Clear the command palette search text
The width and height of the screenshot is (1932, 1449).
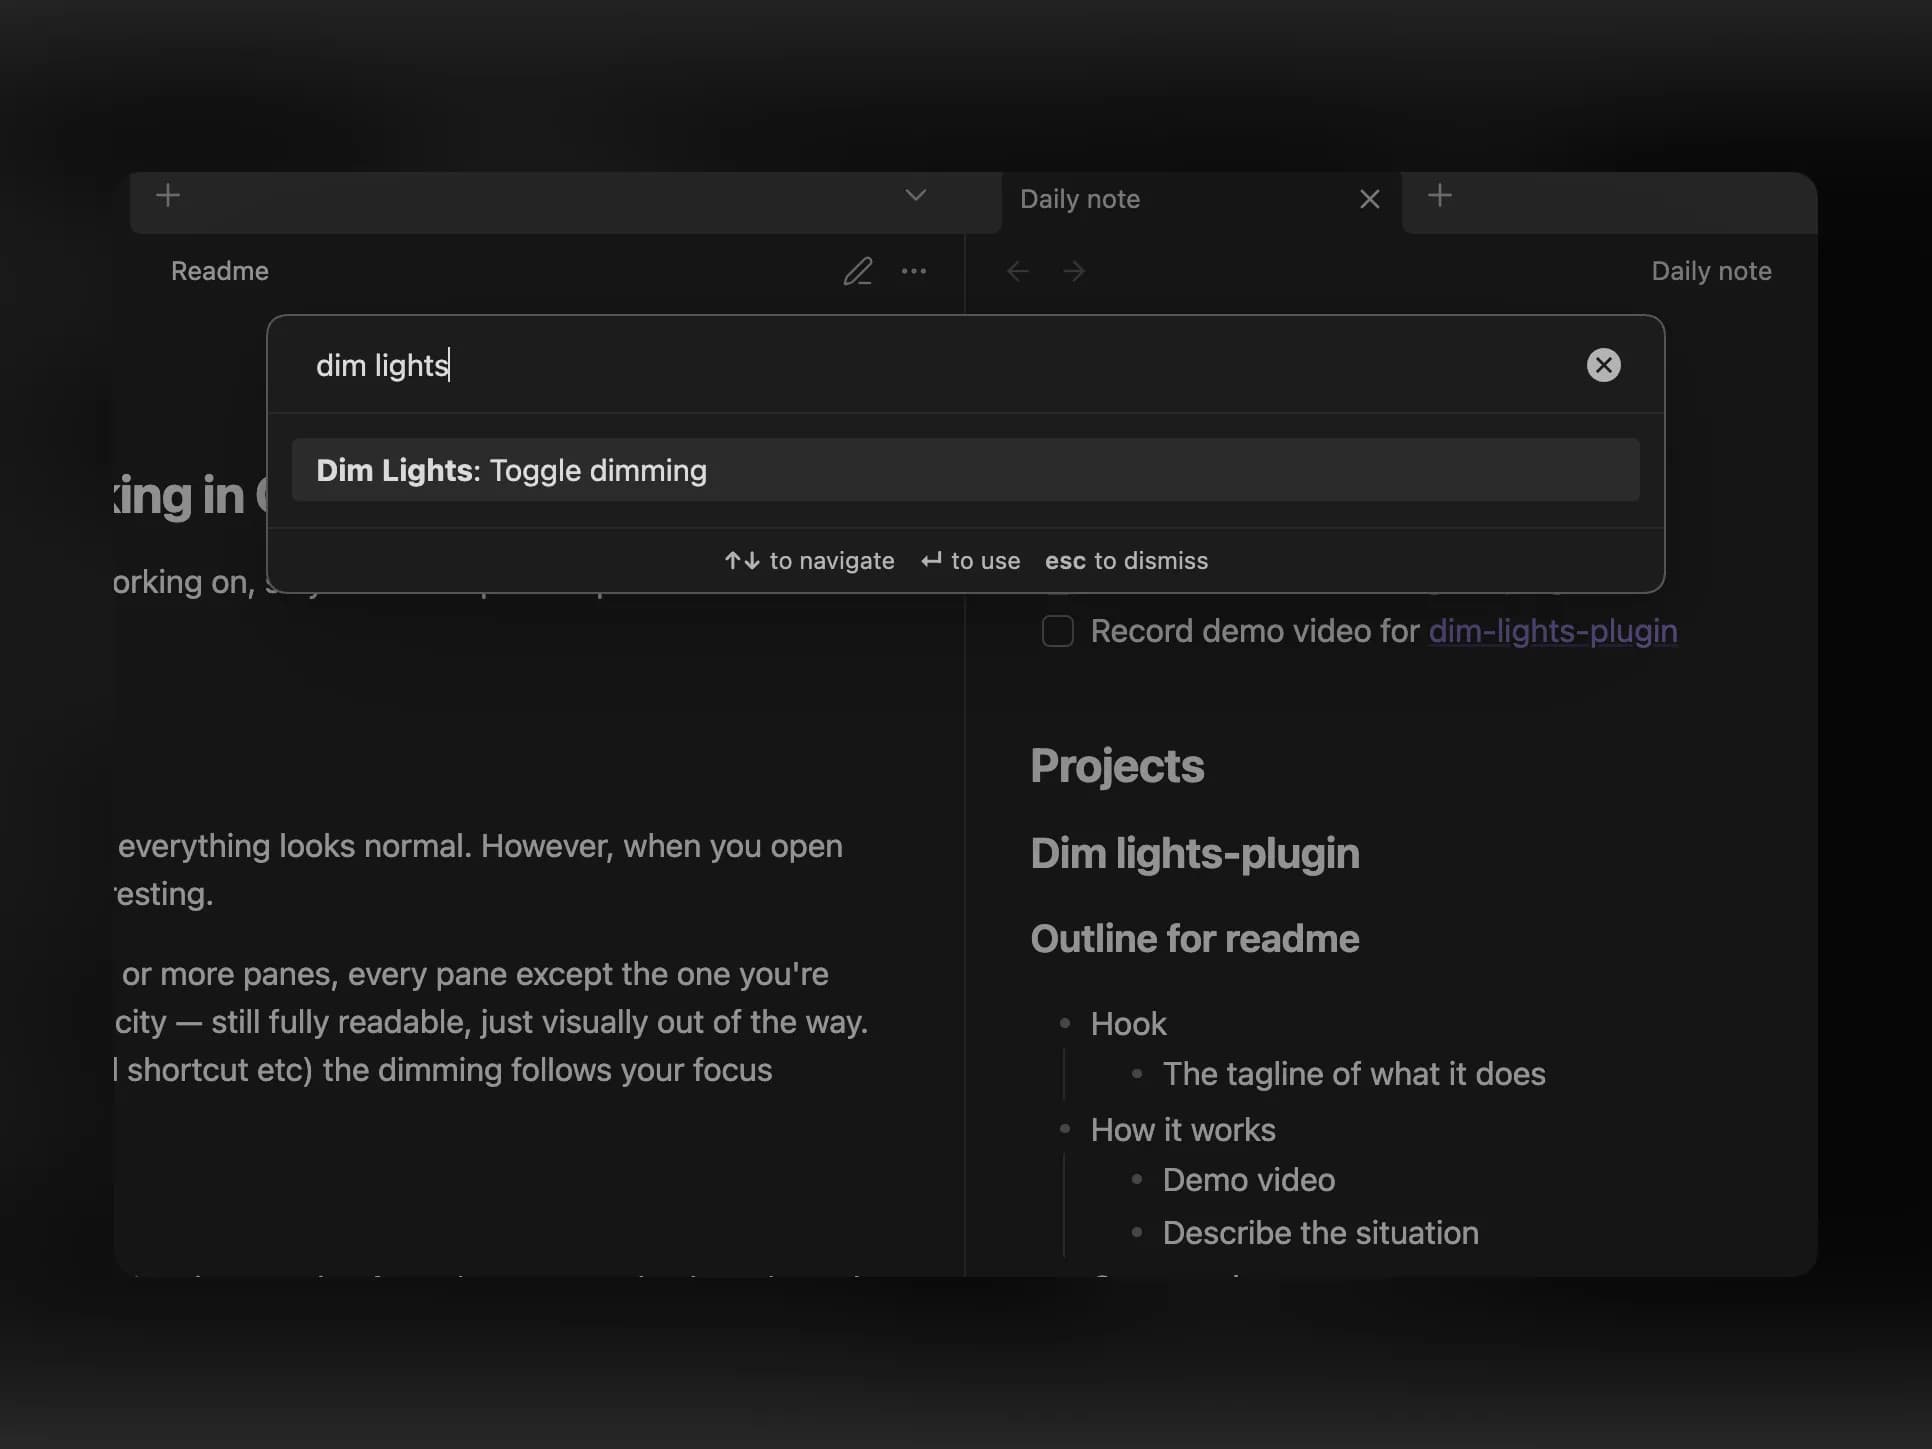(x=1603, y=365)
